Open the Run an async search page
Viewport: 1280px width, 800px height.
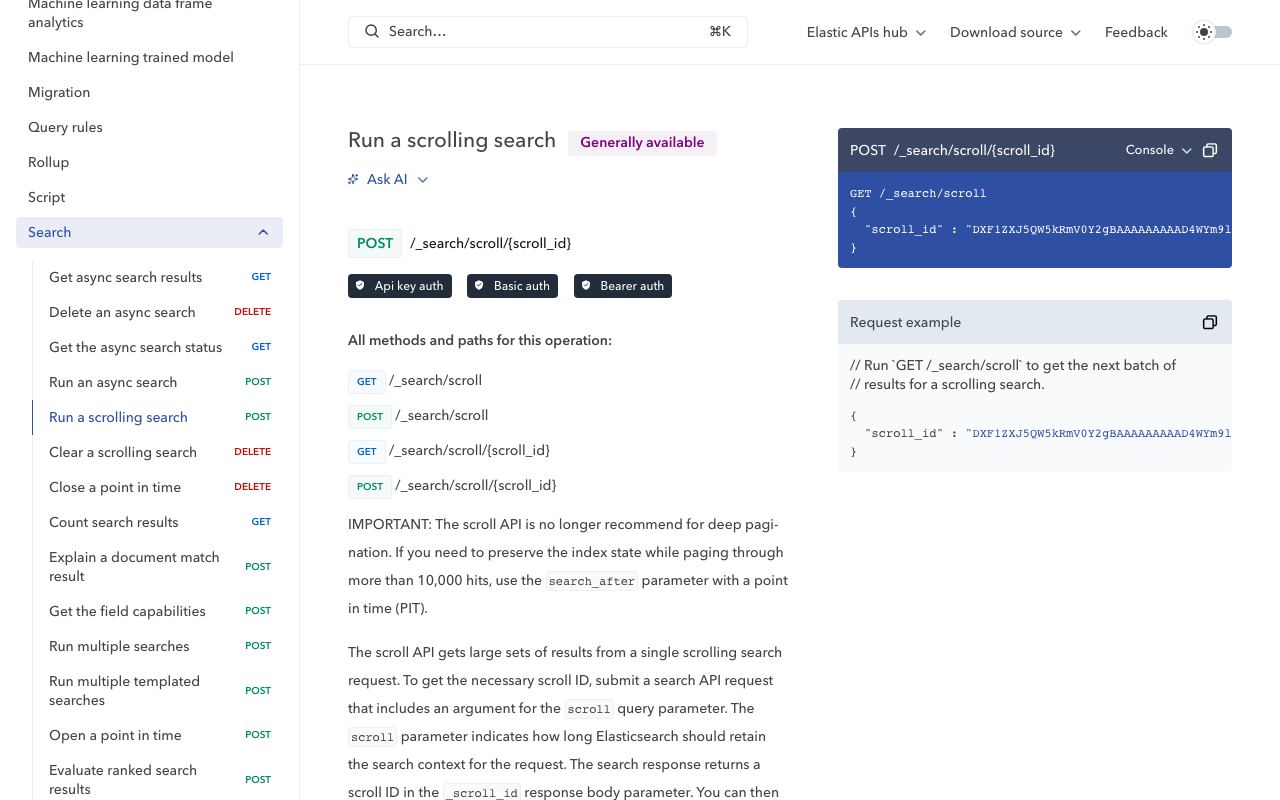pyautogui.click(x=113, y=382)
